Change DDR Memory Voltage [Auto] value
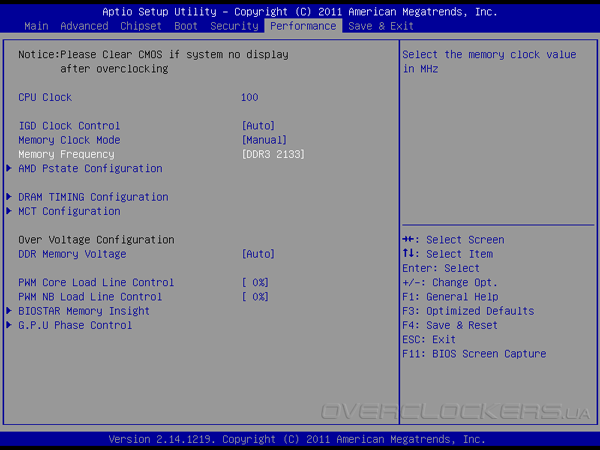Screen dimensions: 600x450 [x=258, y=254]
